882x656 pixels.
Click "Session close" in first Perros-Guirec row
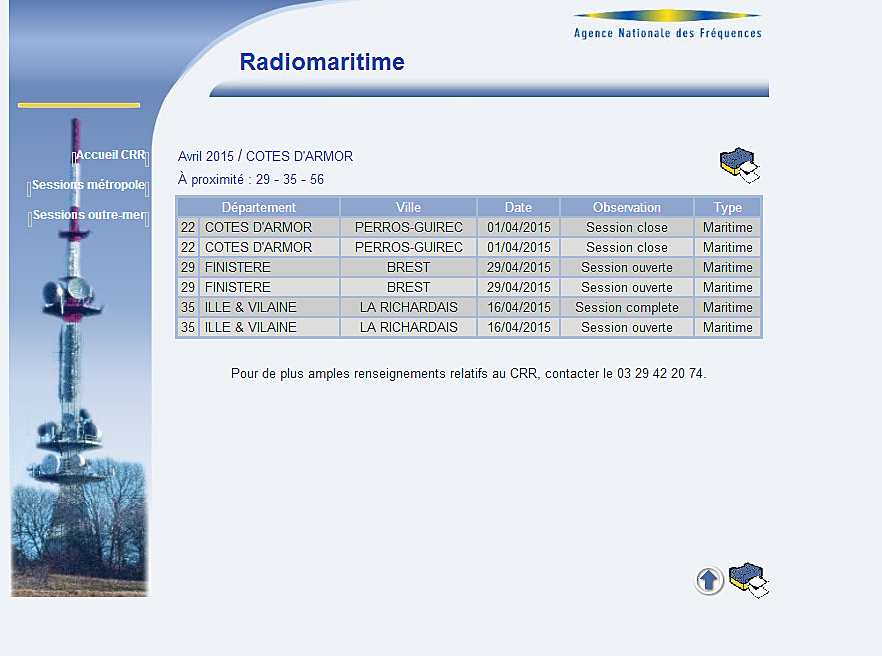[x=627, y=227]
